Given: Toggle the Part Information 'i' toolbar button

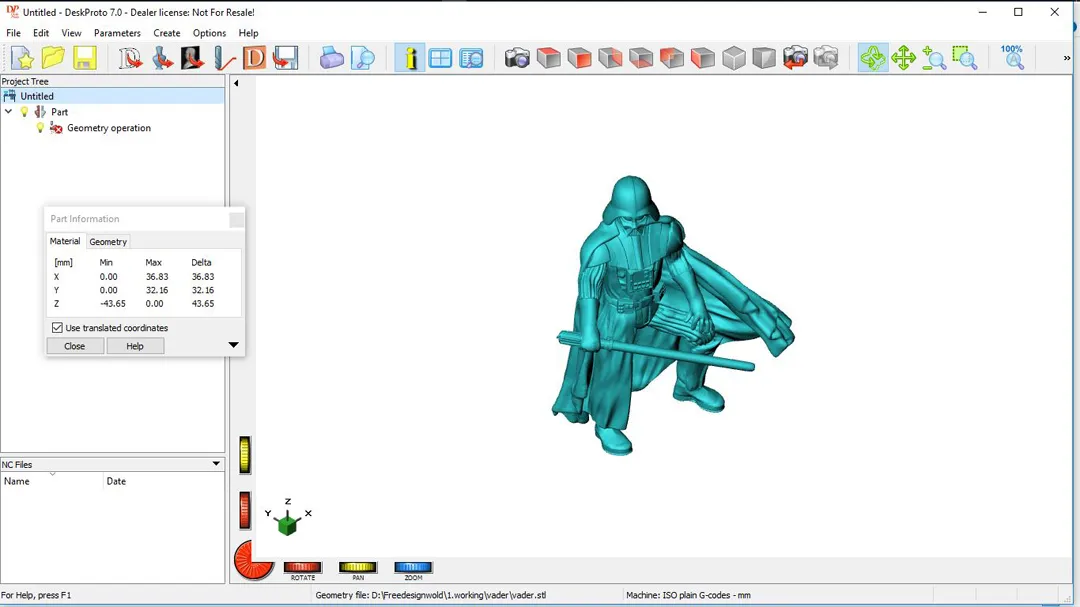Looking at the screenshot, I should pos(409,58).
